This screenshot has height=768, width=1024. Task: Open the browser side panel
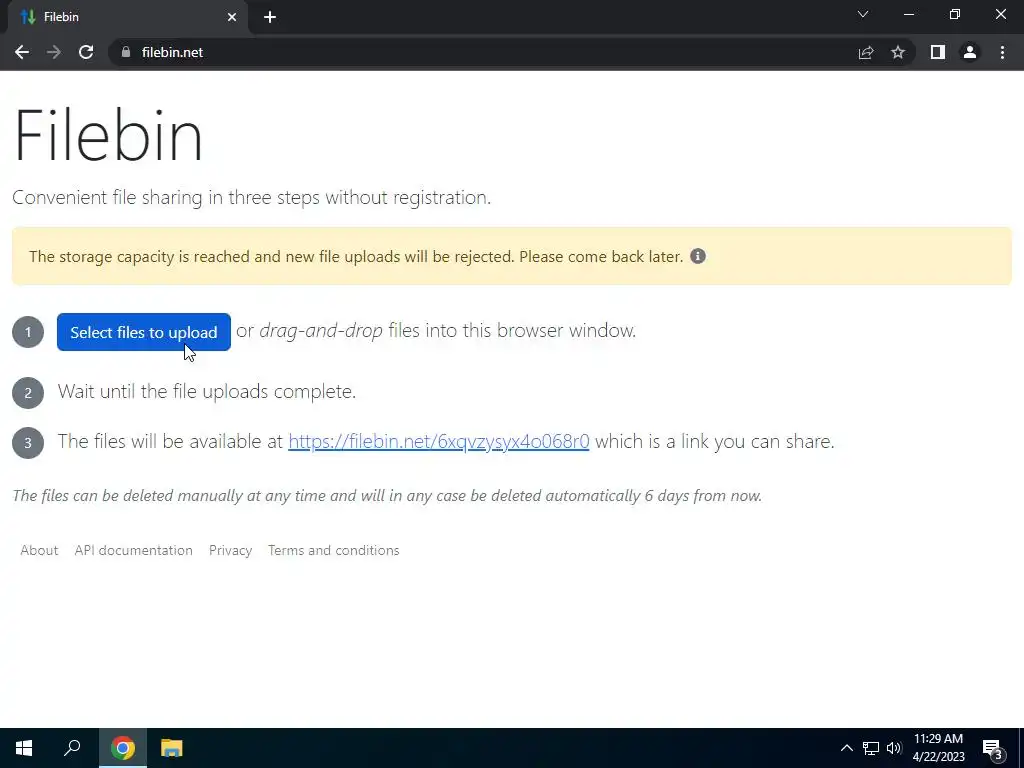point(938,52)
